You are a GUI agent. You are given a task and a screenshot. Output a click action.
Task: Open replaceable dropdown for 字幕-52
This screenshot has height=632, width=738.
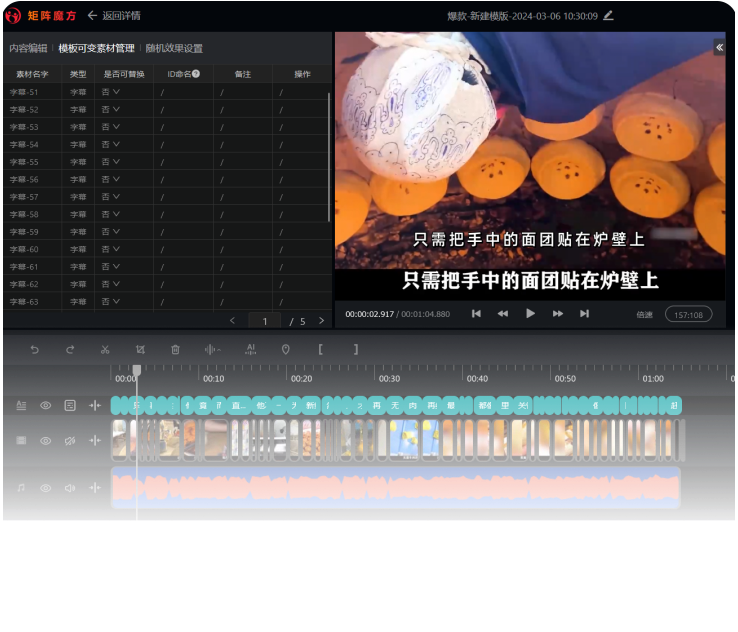tap(111, 109)
